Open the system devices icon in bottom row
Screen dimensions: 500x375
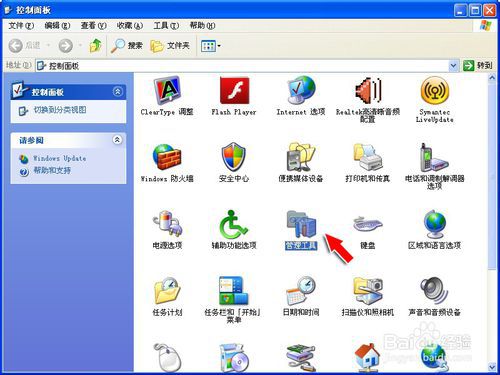(301, 357)
